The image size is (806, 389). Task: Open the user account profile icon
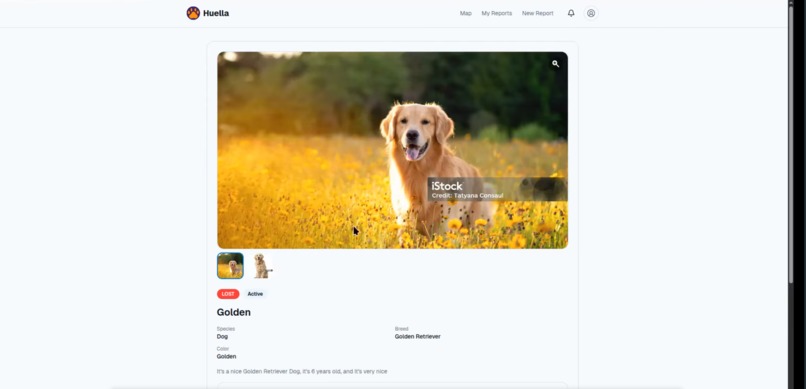(591, 13)
